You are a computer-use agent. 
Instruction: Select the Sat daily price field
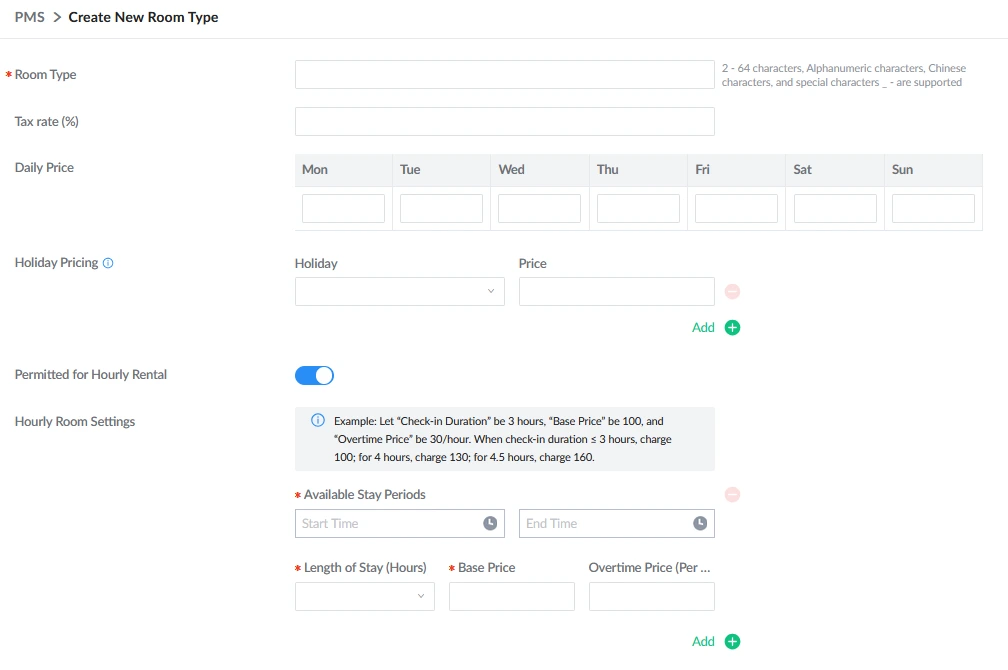[835, 209]
